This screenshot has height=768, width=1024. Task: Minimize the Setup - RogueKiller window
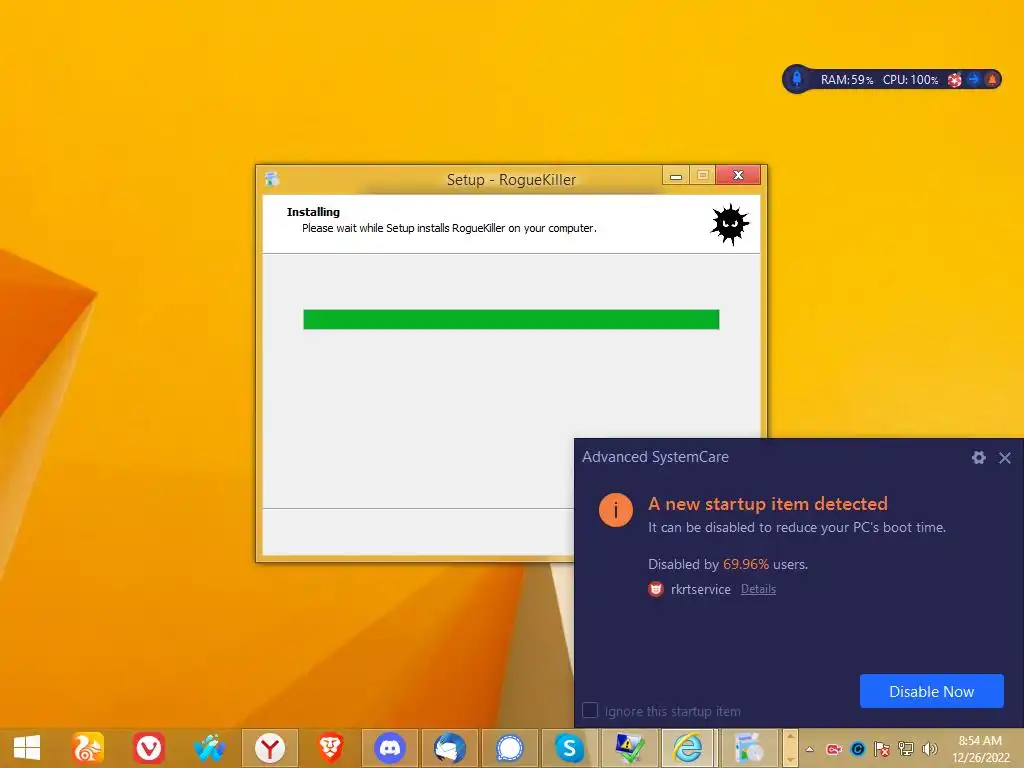tap(676, 175)
